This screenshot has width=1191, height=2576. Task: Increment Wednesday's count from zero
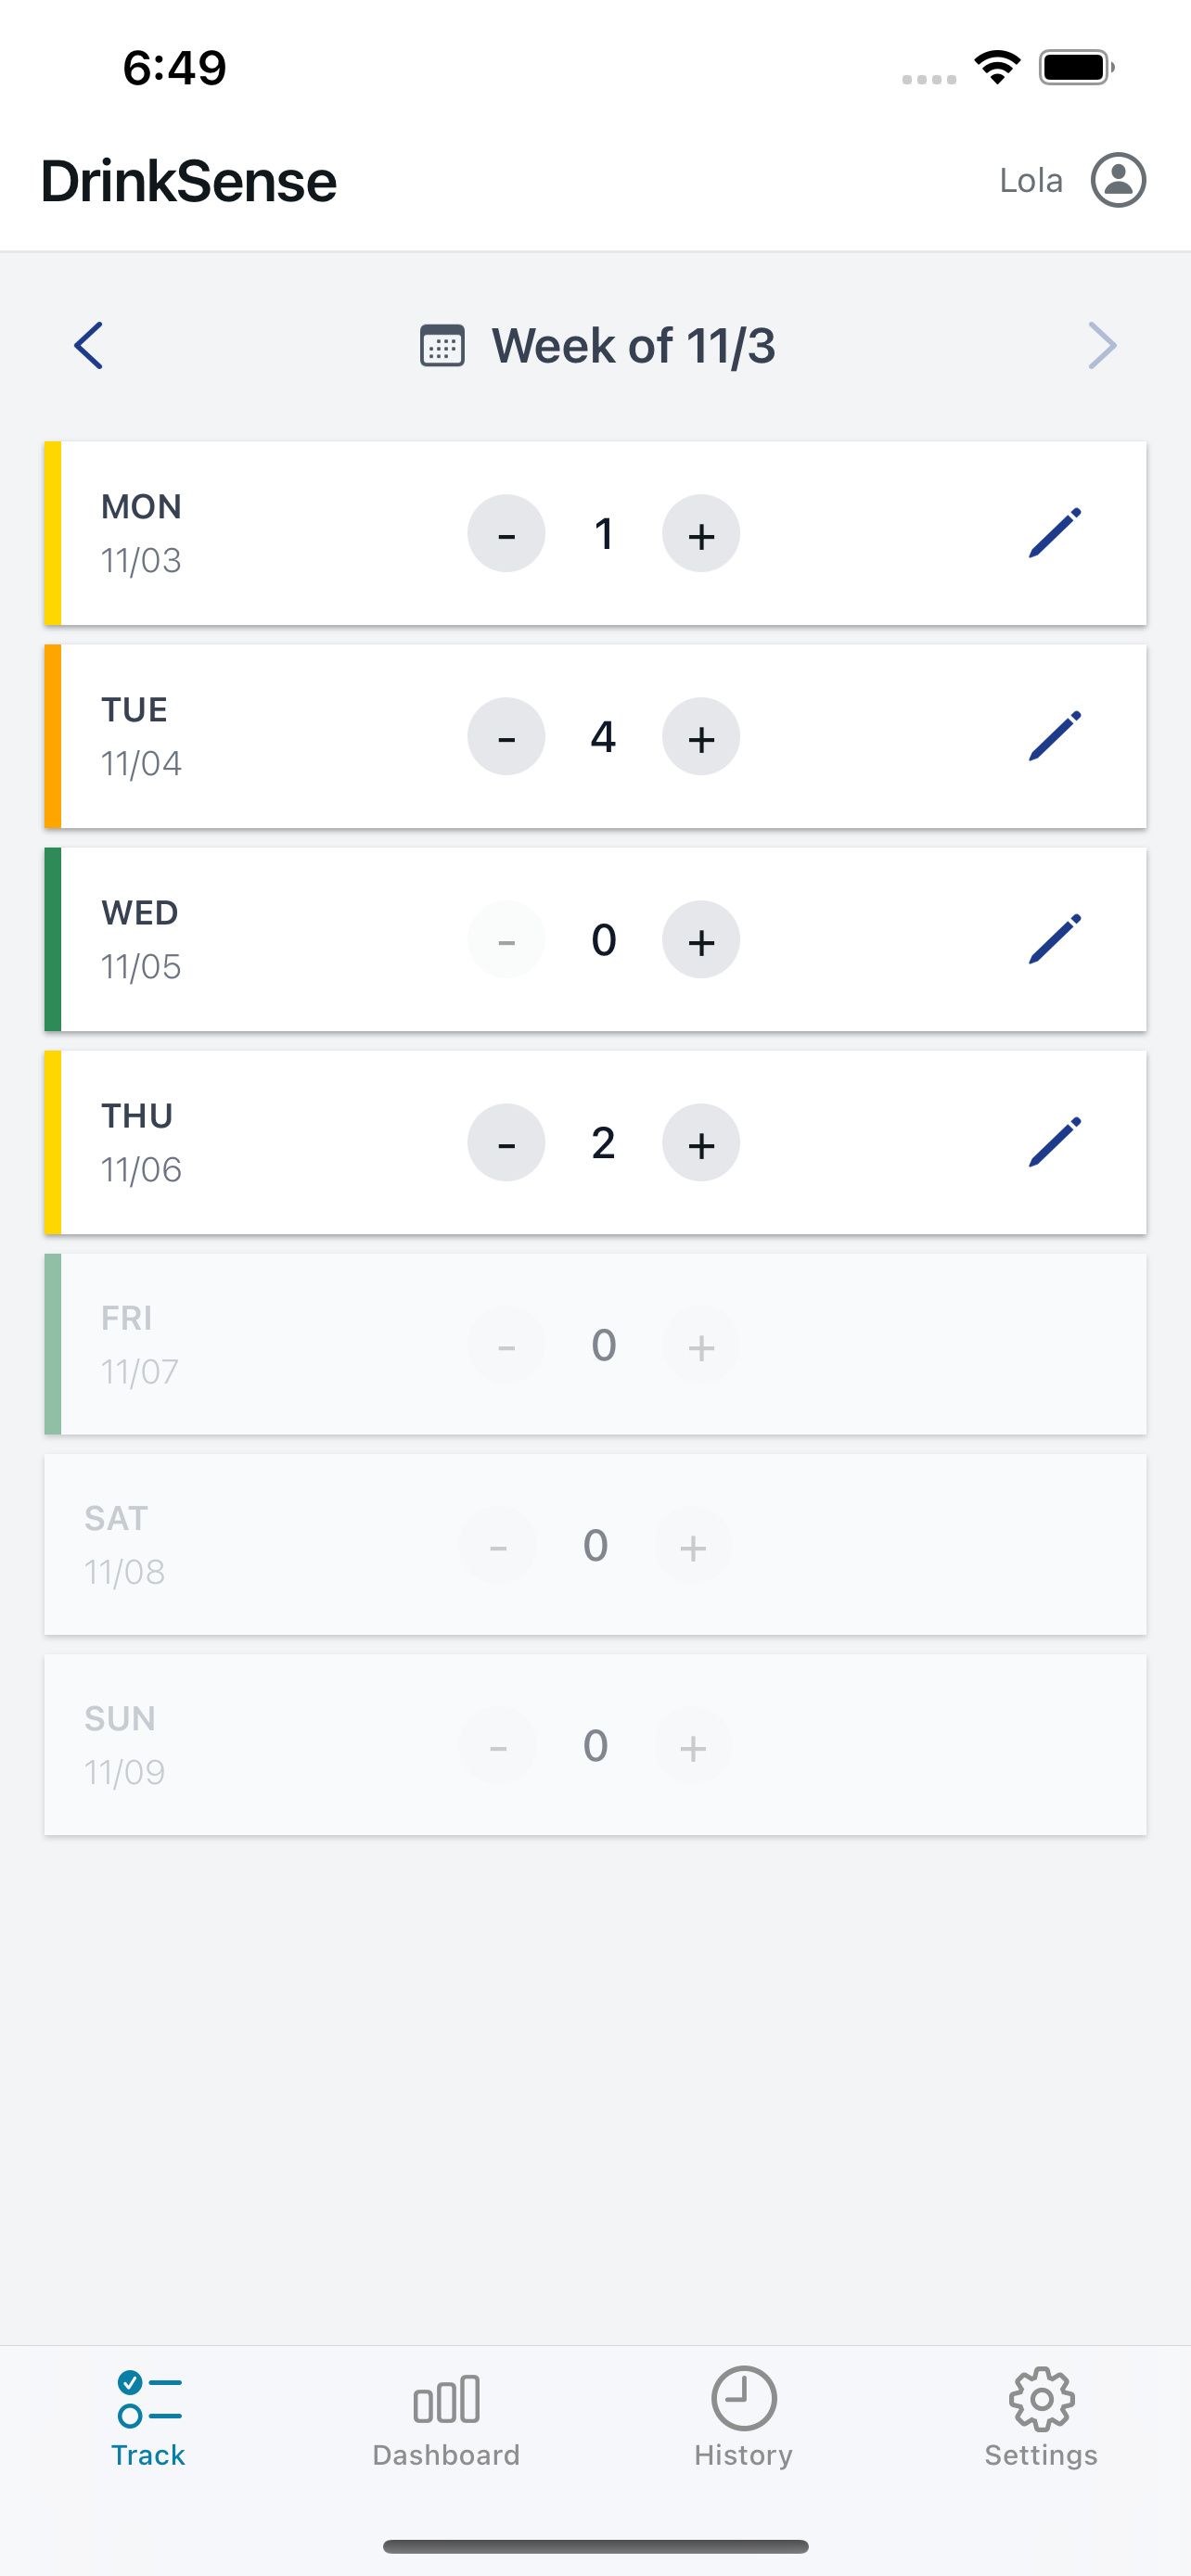pyautogui.click(x=700, y=939)
